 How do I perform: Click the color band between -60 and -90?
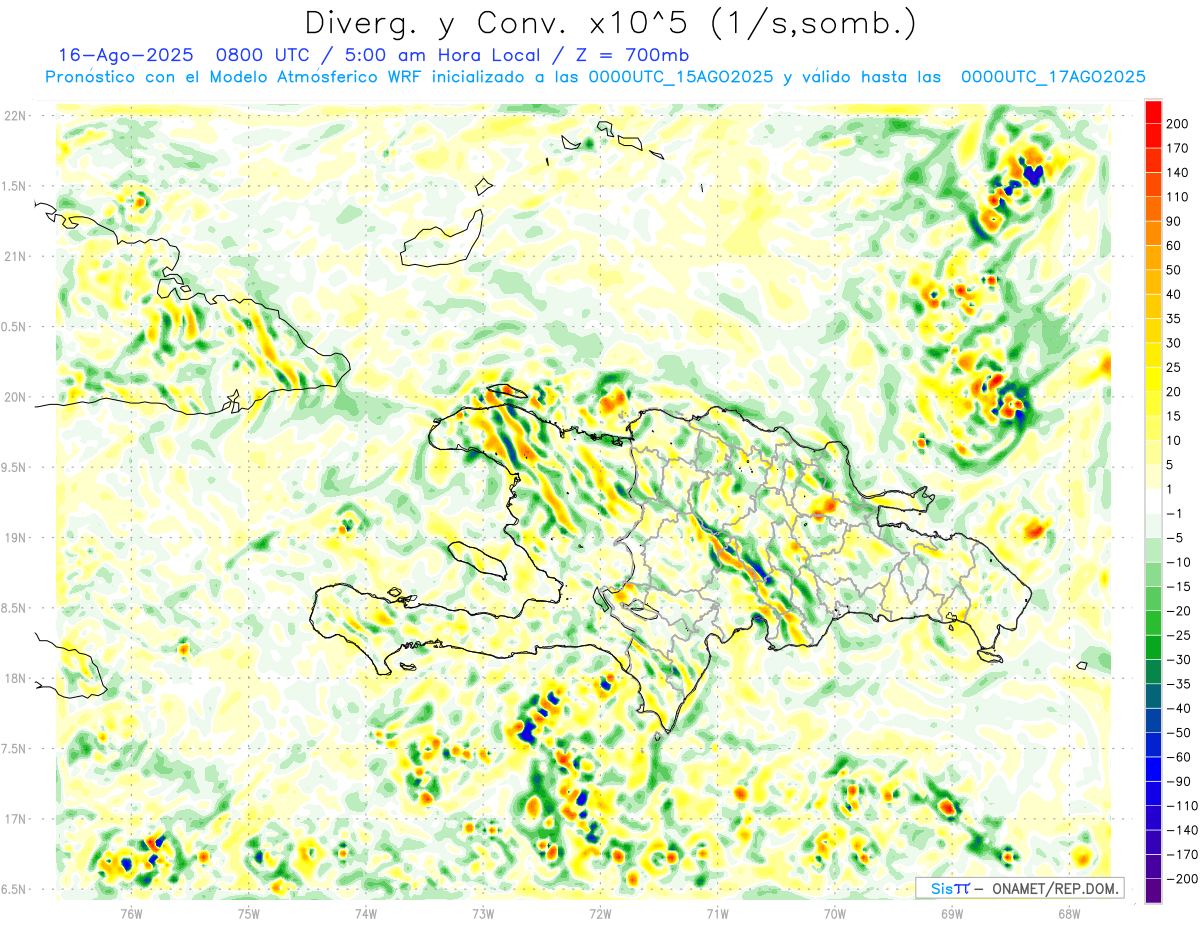tap(1153, 769)
